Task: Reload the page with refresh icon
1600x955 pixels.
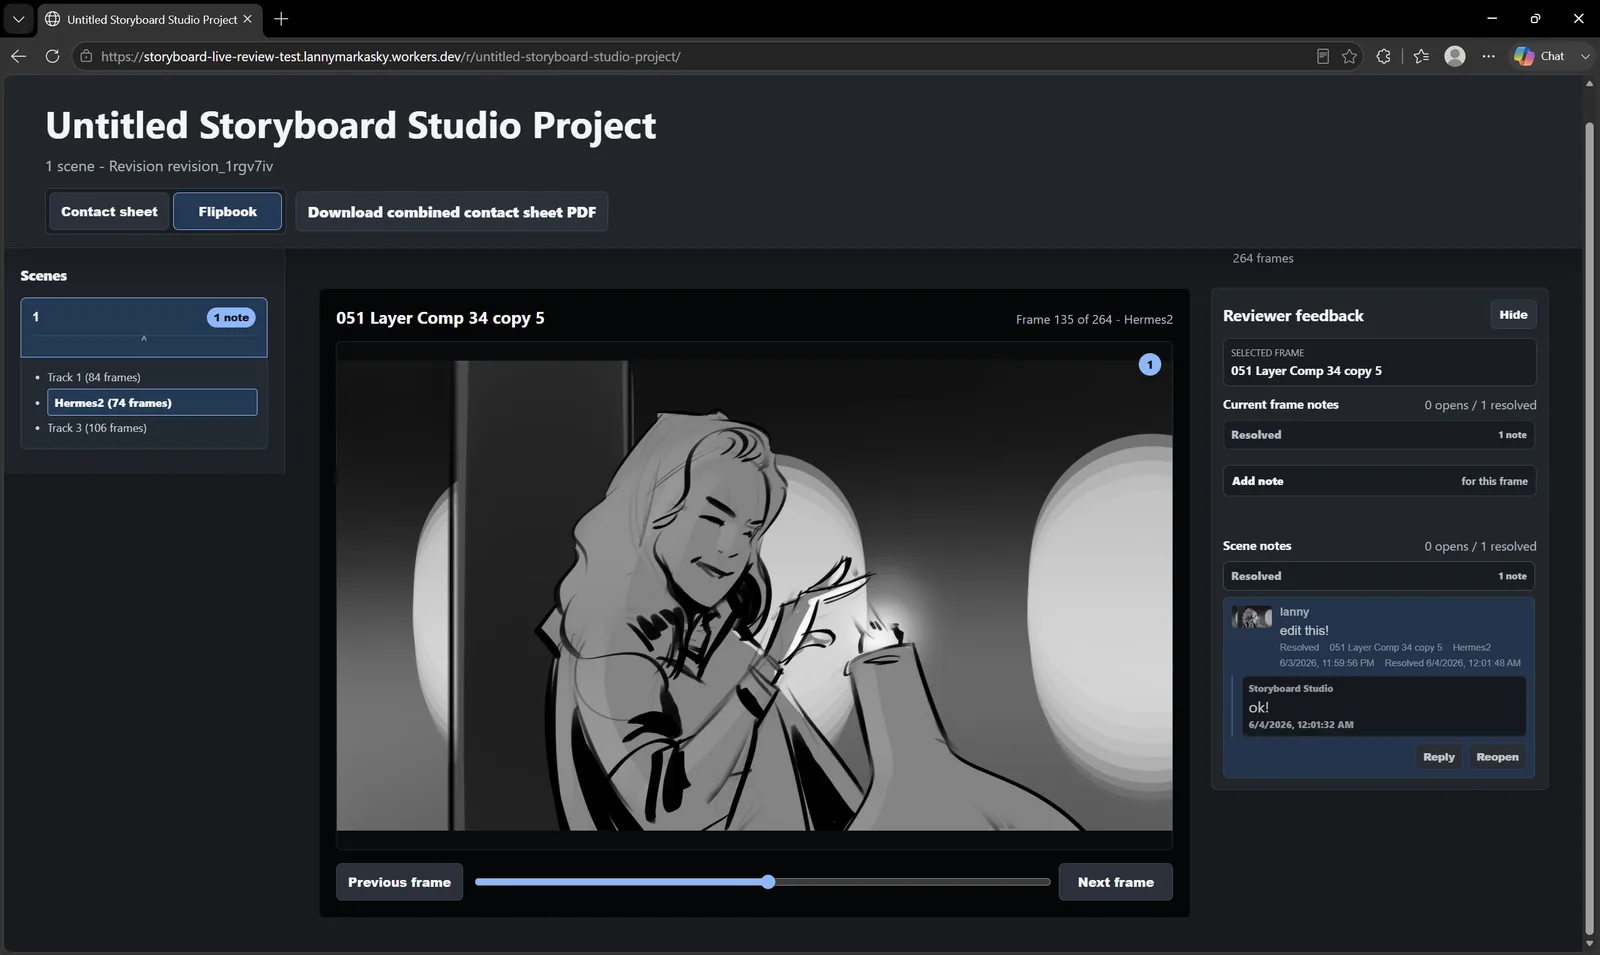Action: [x=52, y=56]
